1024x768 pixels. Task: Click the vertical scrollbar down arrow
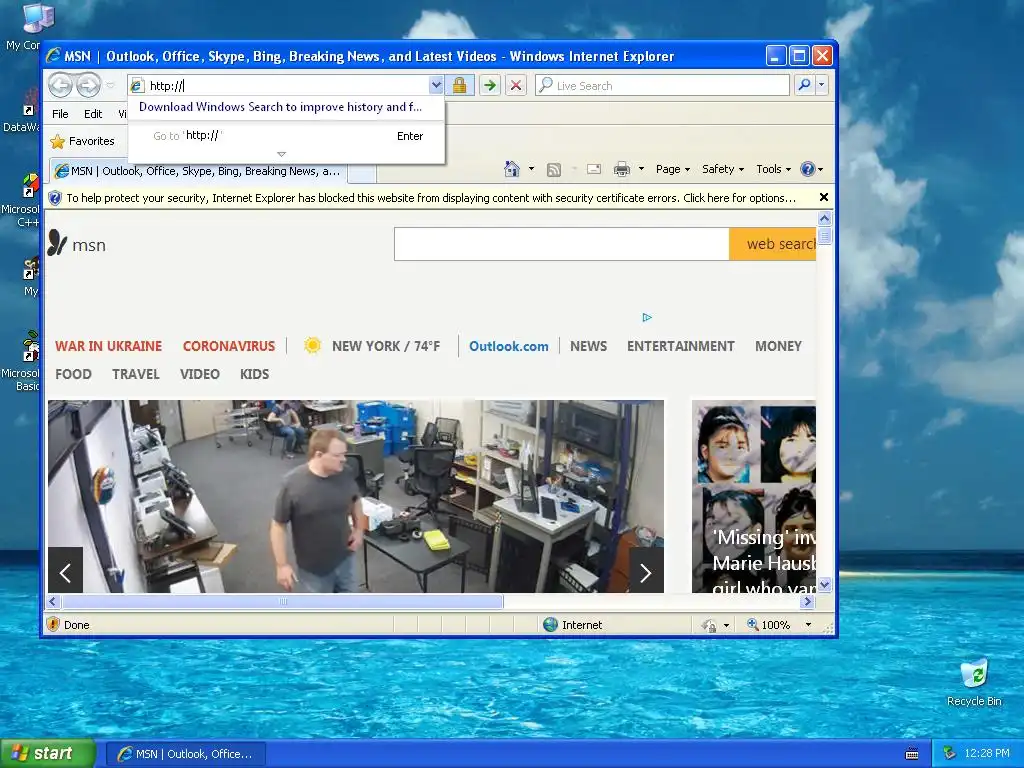click(x=824, y=584)
